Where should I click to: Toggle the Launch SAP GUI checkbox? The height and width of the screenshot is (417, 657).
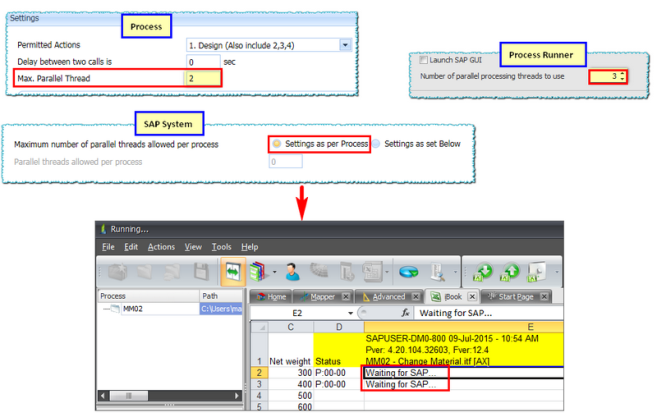coord(424,60)
